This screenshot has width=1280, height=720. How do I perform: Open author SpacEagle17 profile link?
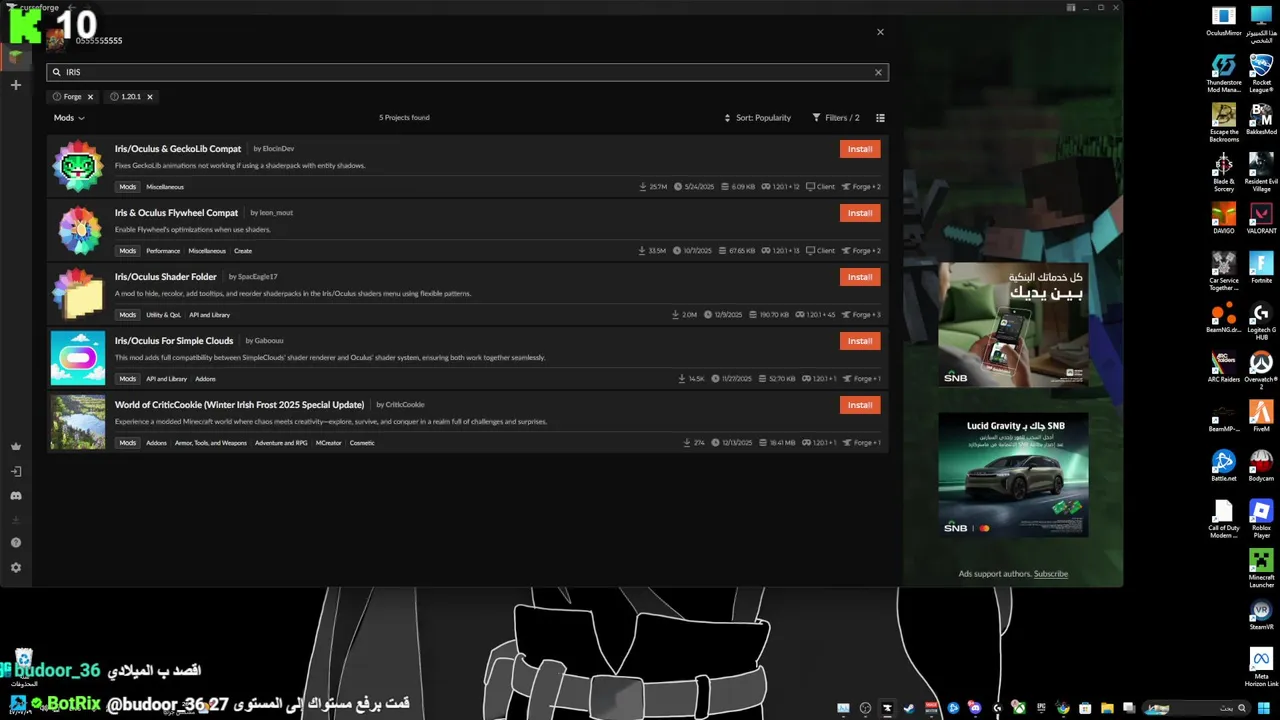[258, 277]
